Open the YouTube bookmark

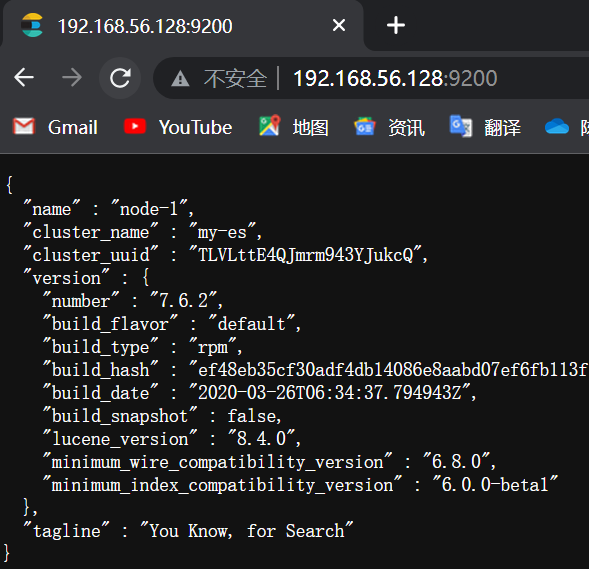pyautogui.click(x=178, y=127)
